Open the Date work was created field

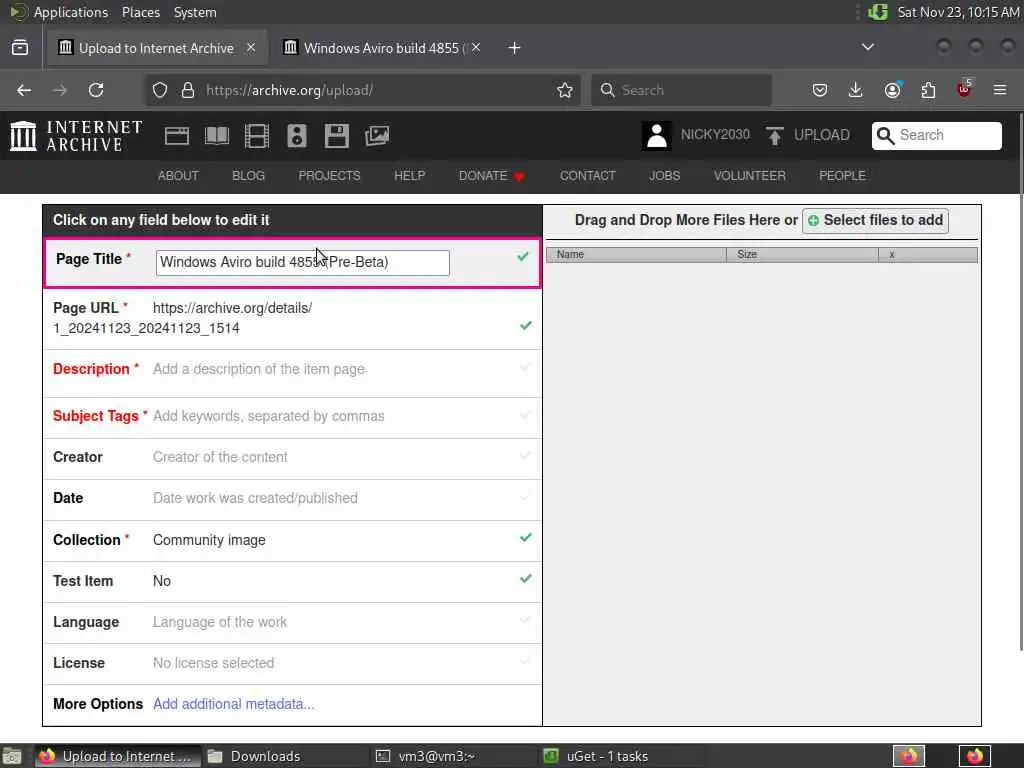point(293,499)
